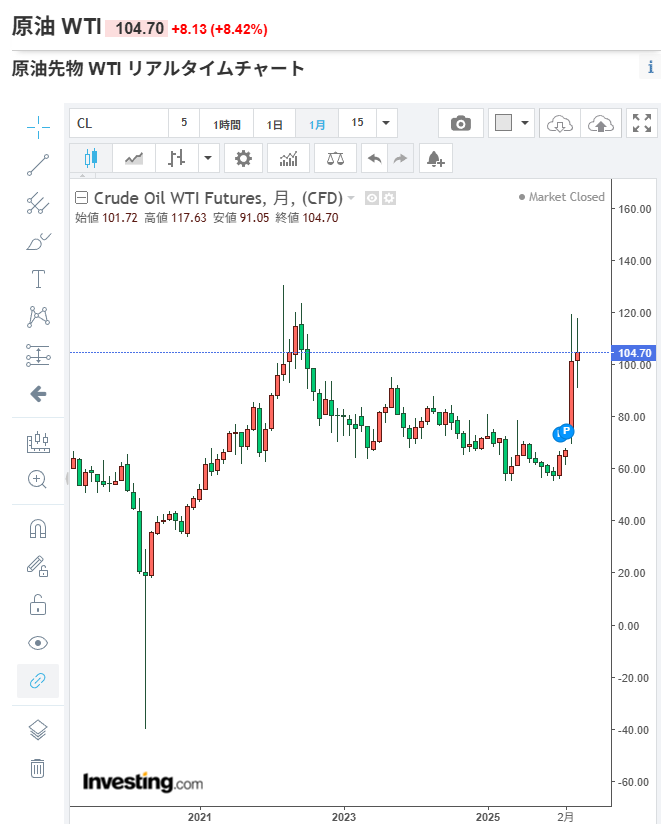Switch to the 1日 interval
Viewport: 661px width, 824px height.
(275, 124)
